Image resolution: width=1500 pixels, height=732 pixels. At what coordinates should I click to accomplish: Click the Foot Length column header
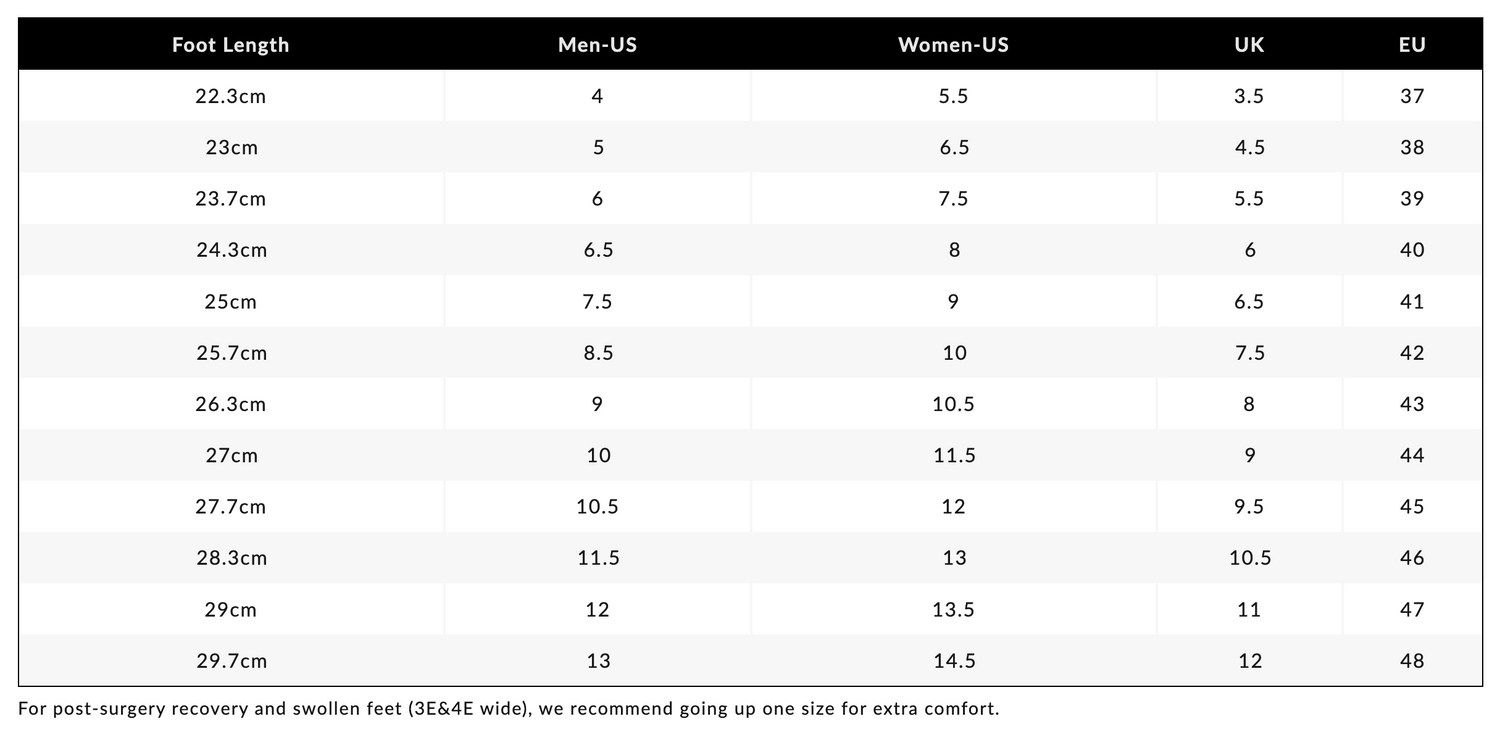click(x=231, y=44)
